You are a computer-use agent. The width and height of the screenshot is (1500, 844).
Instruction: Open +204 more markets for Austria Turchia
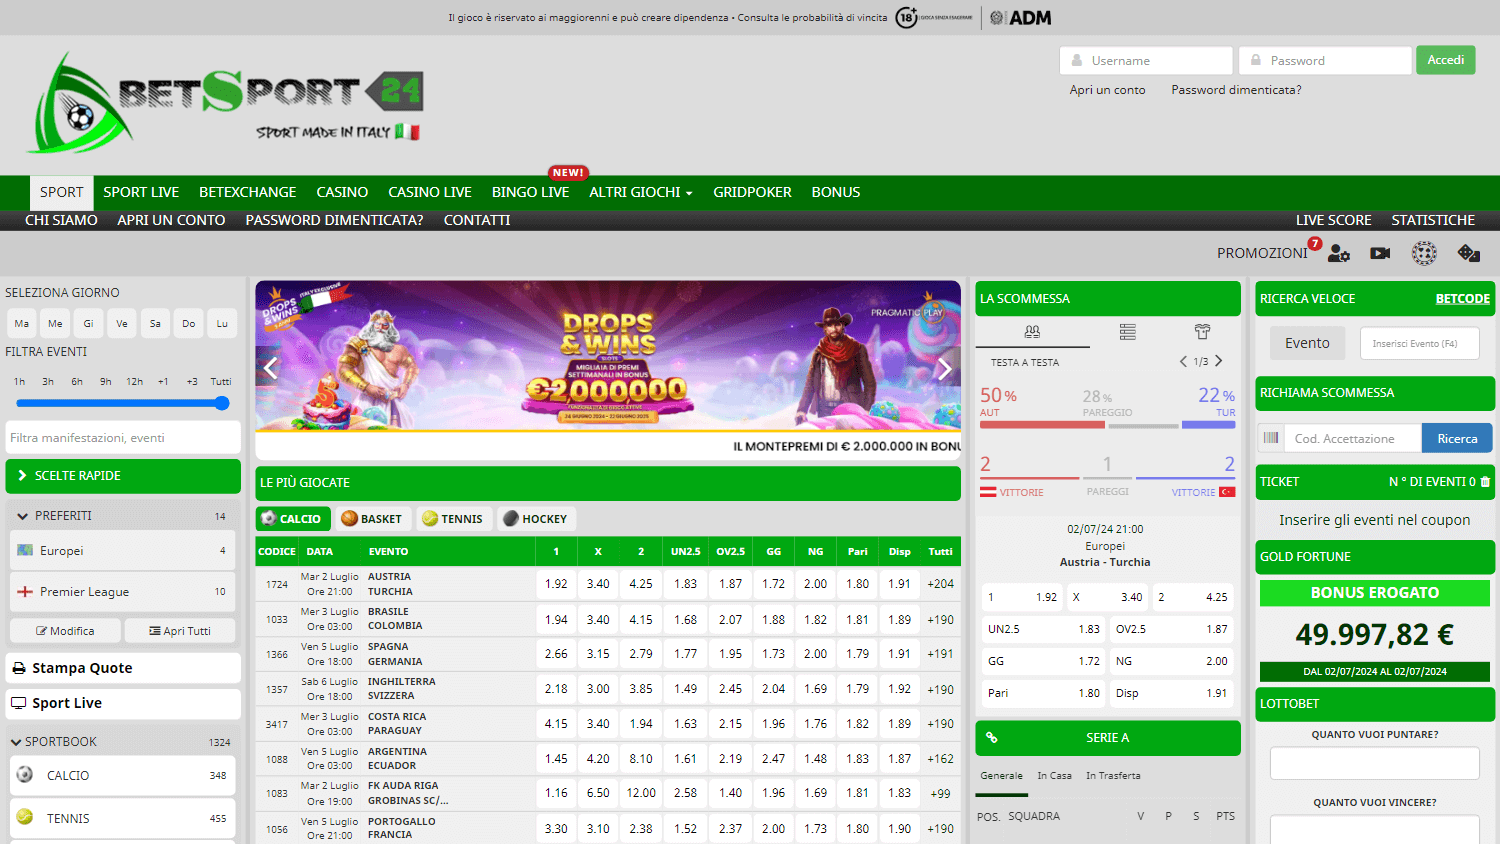940,584
